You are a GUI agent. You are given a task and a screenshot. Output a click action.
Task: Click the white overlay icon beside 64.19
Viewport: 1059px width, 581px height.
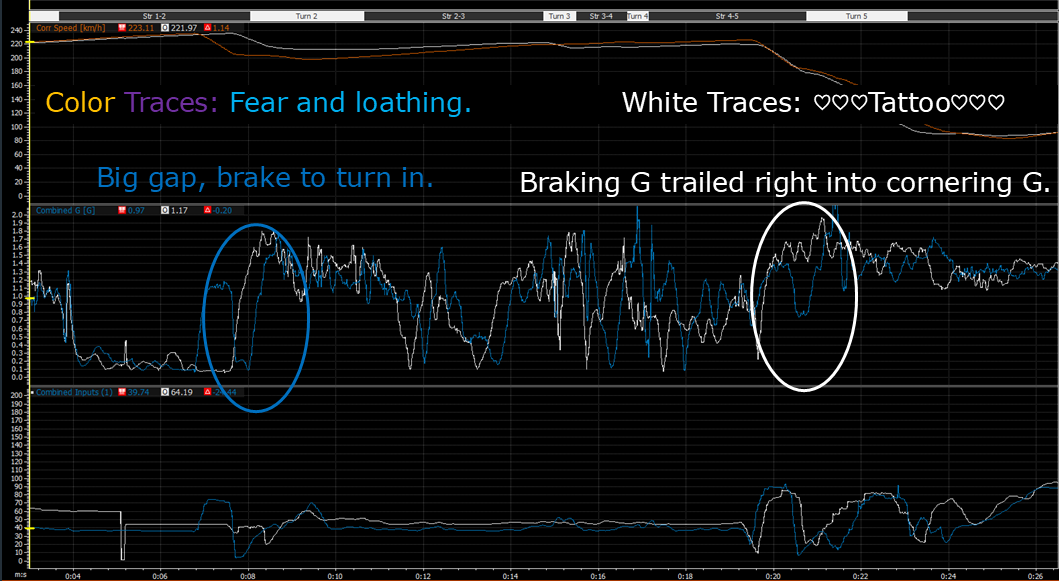165,392
